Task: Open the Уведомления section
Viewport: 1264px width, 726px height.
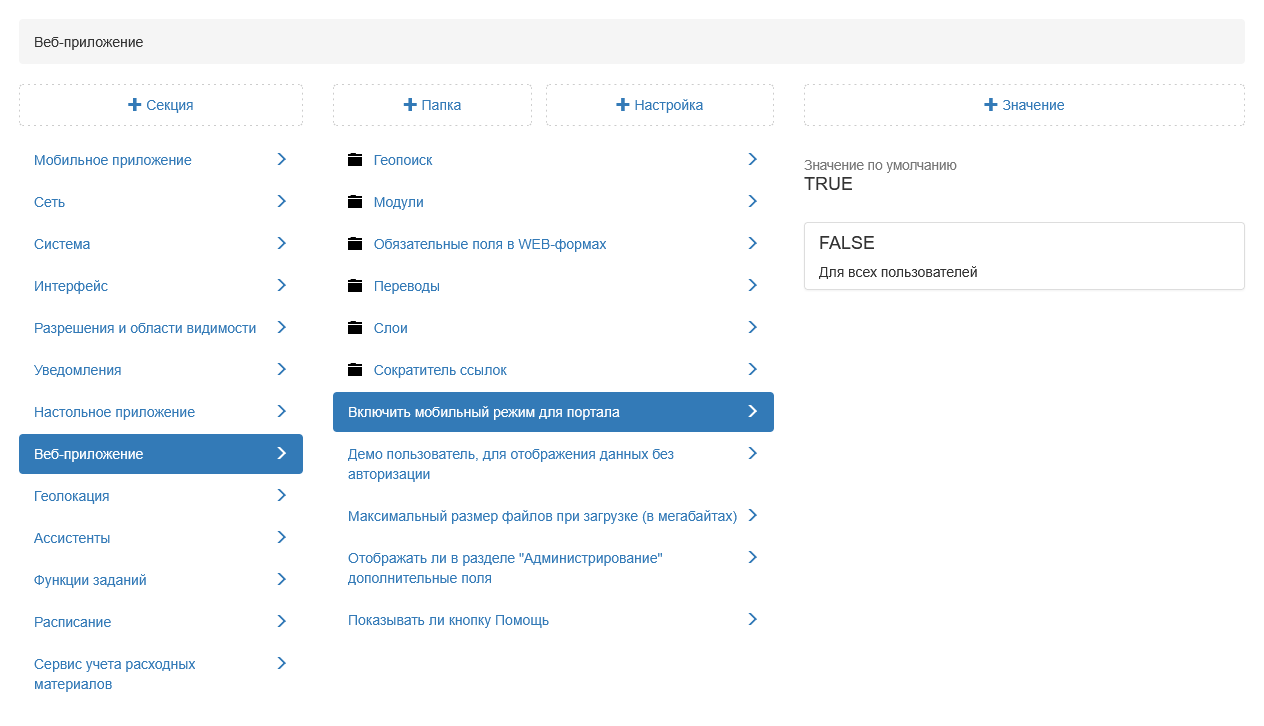Action: click(x=78, y=370)
